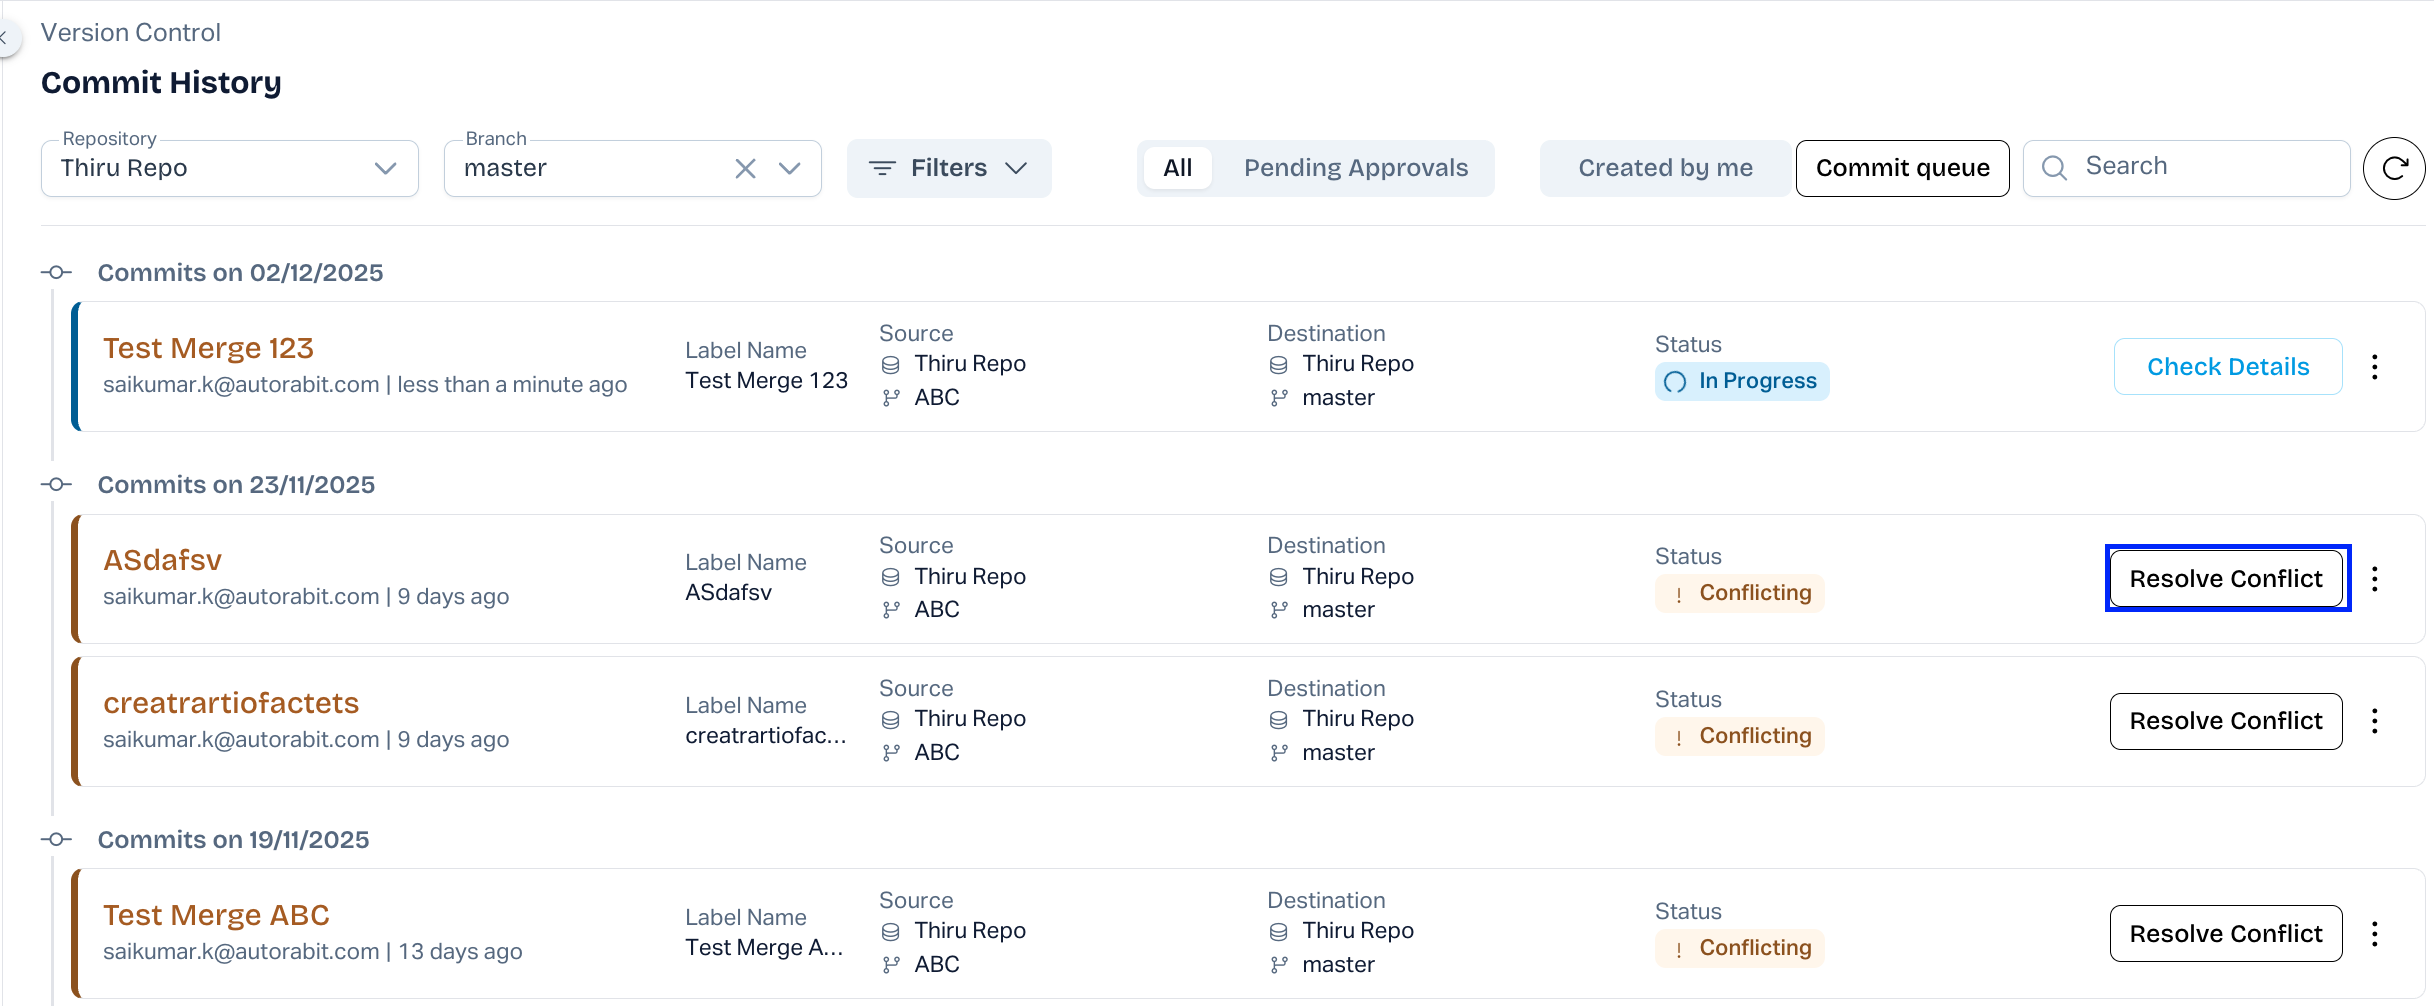The height and width of the screenshot is (1006, 2434).
Task: Open more options for creatrartiofactets commit
Action: pos(2374,721)
